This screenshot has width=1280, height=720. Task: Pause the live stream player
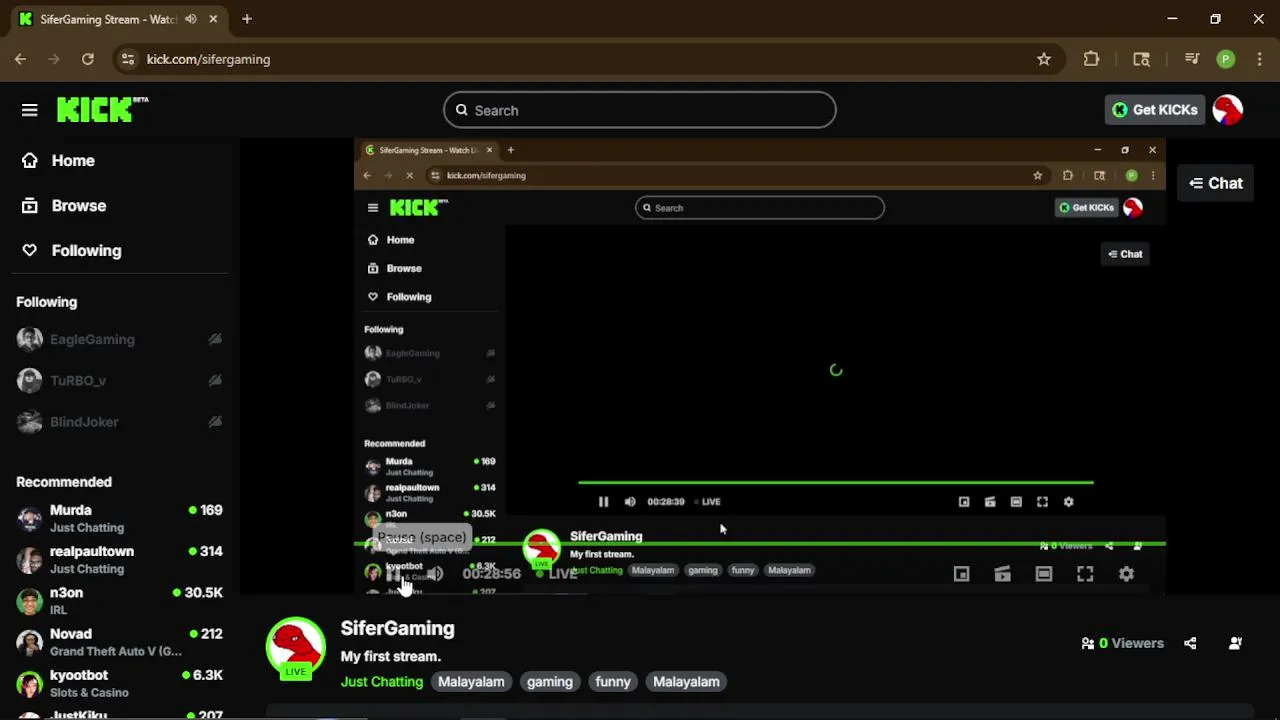(x=393, y=574)
